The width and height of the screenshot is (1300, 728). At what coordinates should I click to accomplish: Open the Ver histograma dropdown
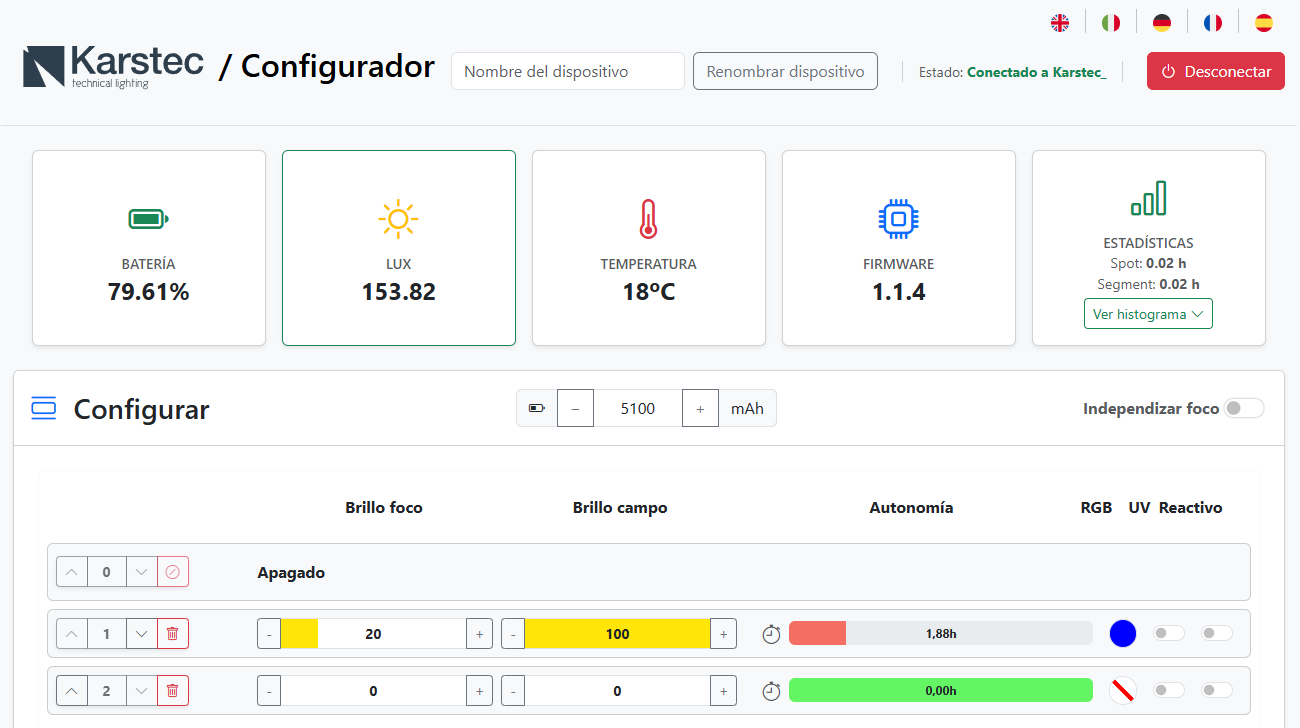[x=1148, y=313]
